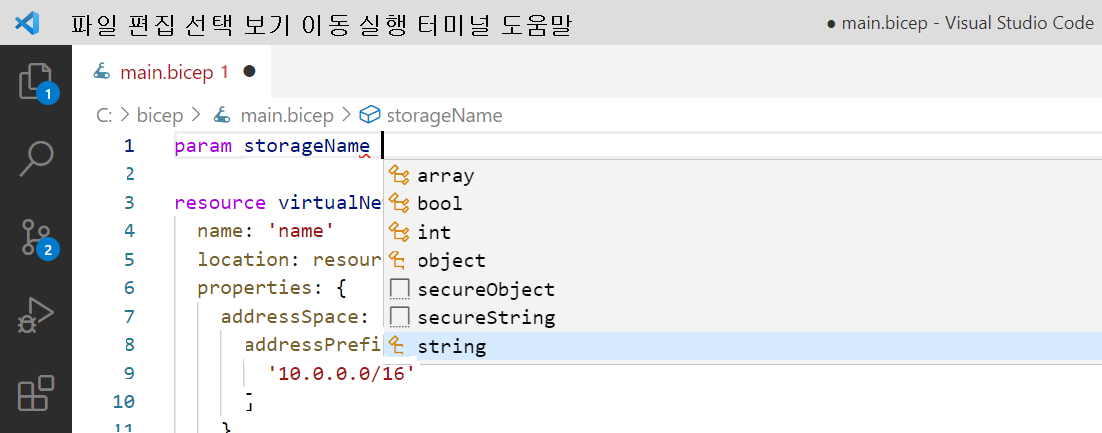The height and width of the screenshot is (433, 1102).
Task: Choose int from the suggestion list
Action: click(x=743, y=232)
